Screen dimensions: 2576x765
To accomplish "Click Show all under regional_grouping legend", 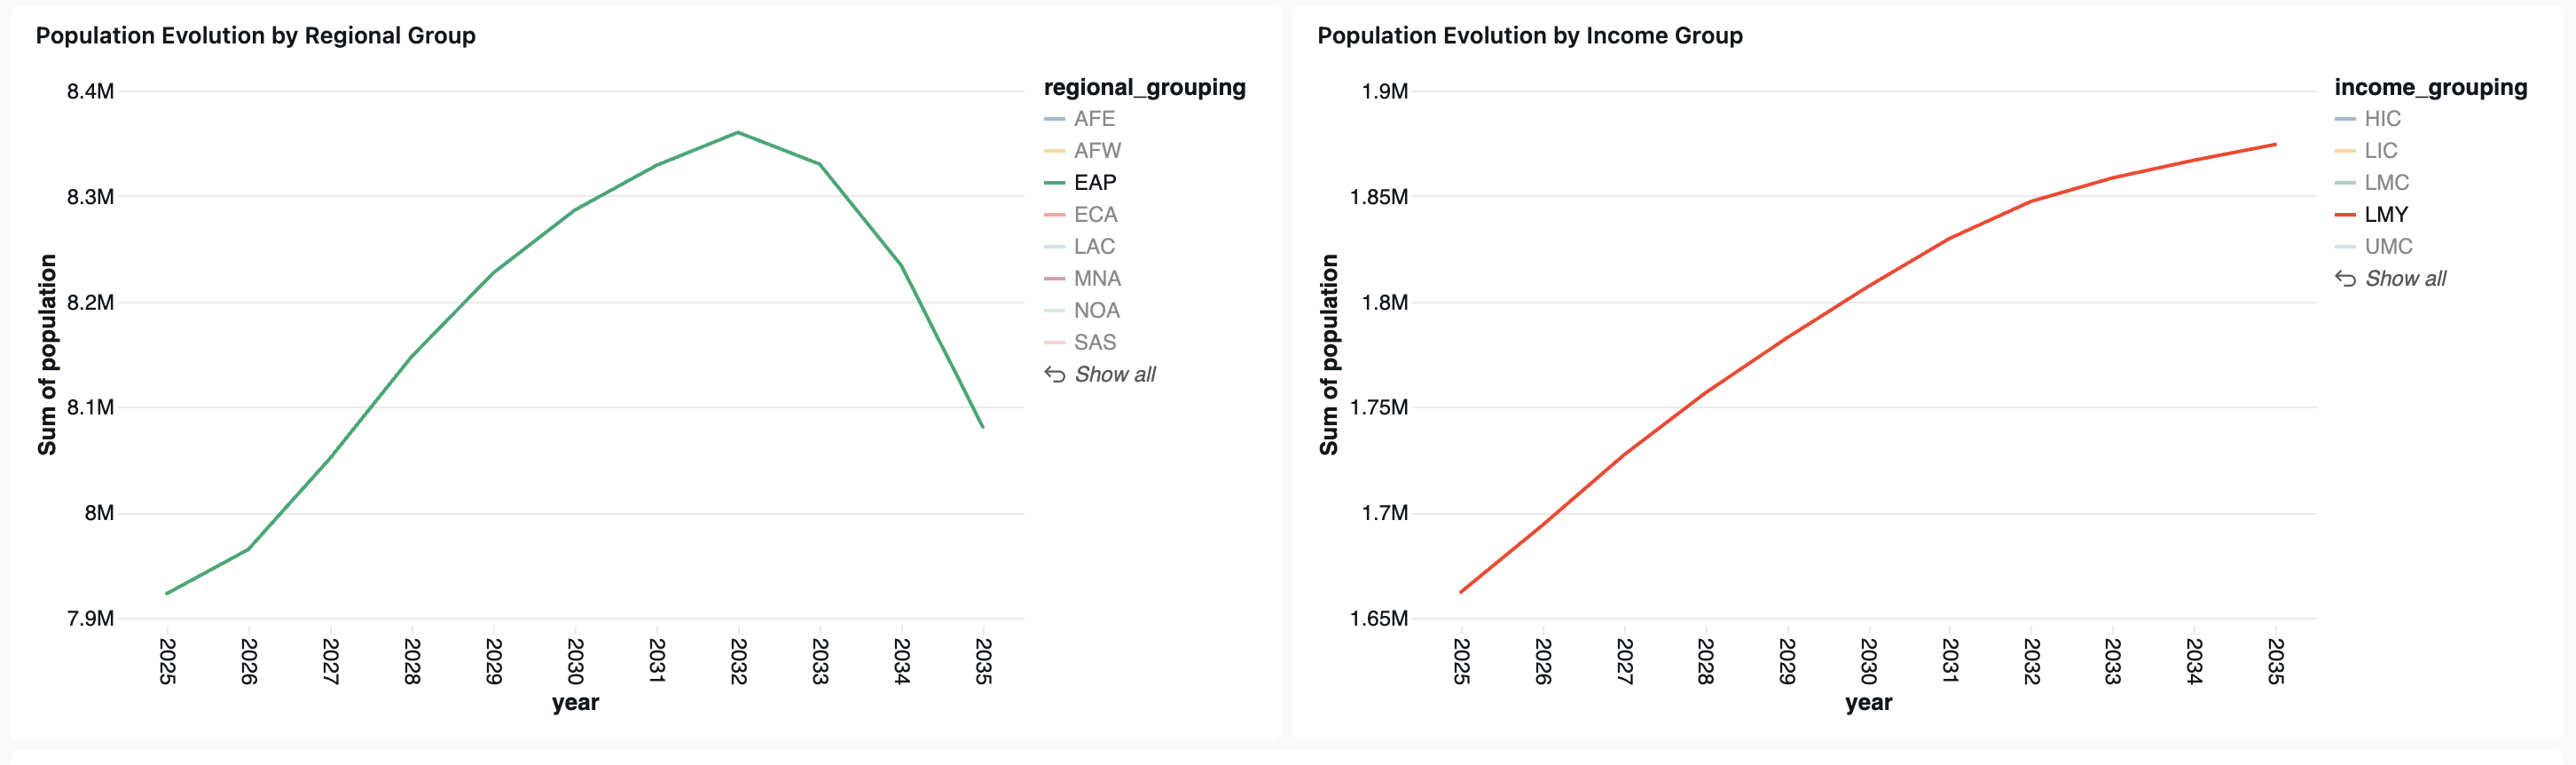I will pyautogui.click(x=1114, y=375).
